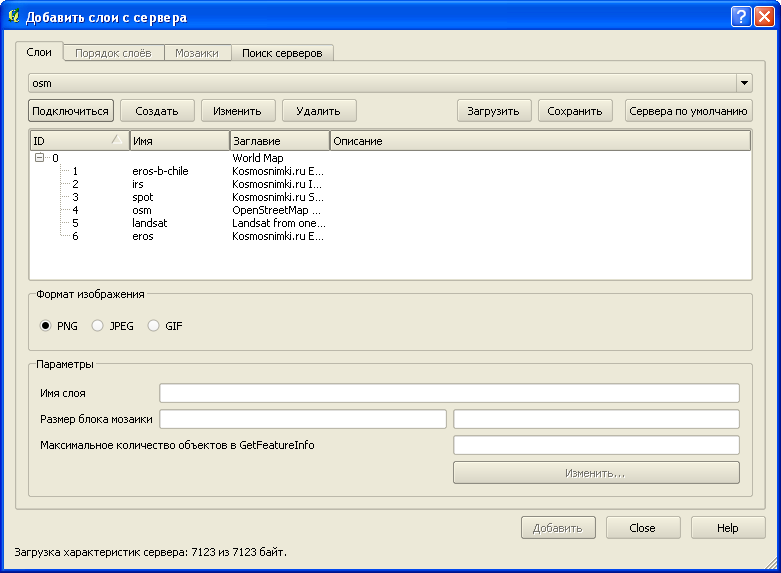The image size is (781, 573).
Task: Select the JPEG image format
Action: coord(98,326)
